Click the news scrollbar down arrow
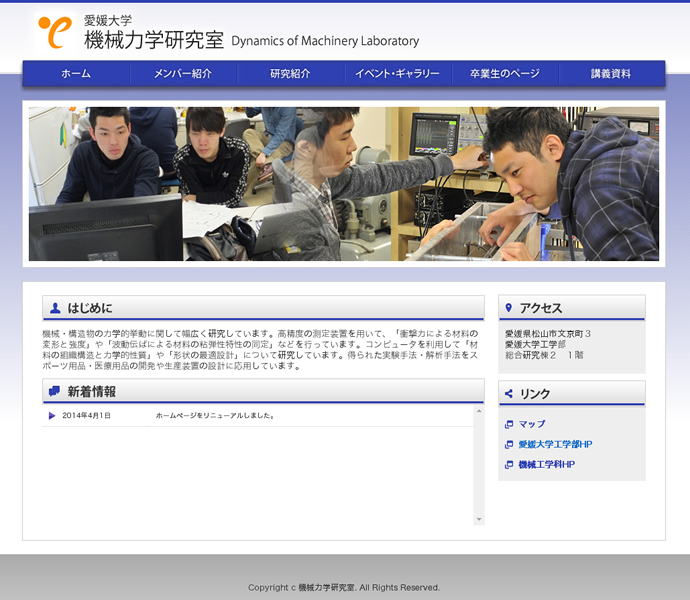Image resolution: width=690 pixels, height=600 pixels. point(479,519)
